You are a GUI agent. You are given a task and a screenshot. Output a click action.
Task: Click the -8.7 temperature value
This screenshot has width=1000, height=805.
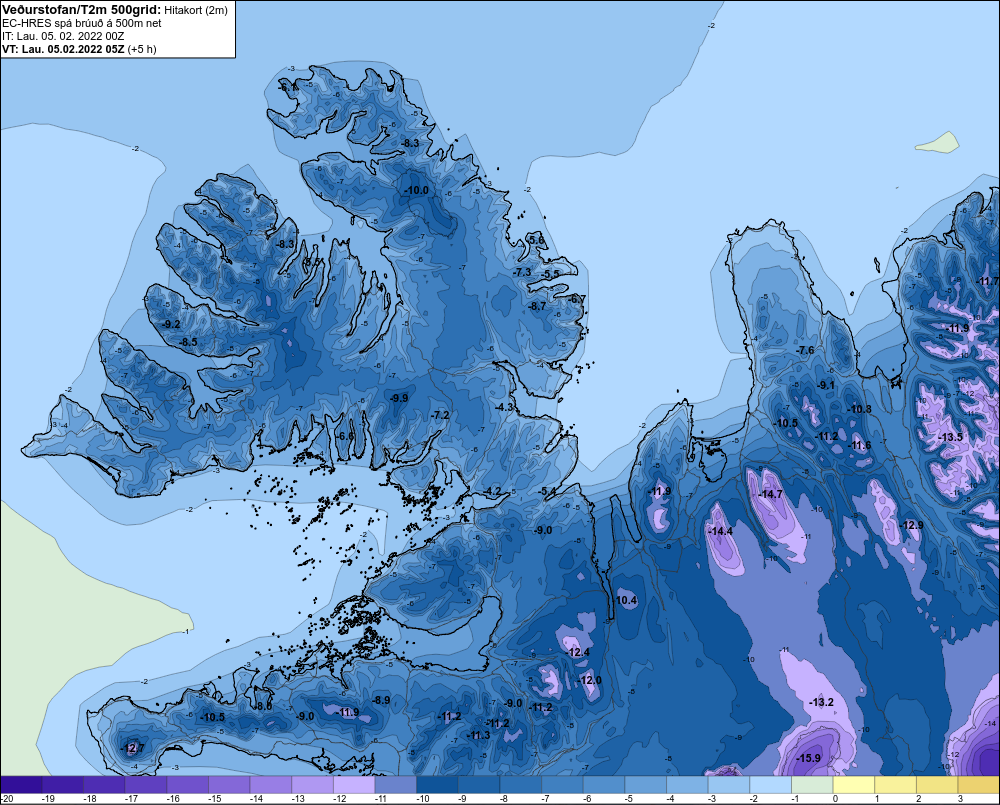(538, 306)
